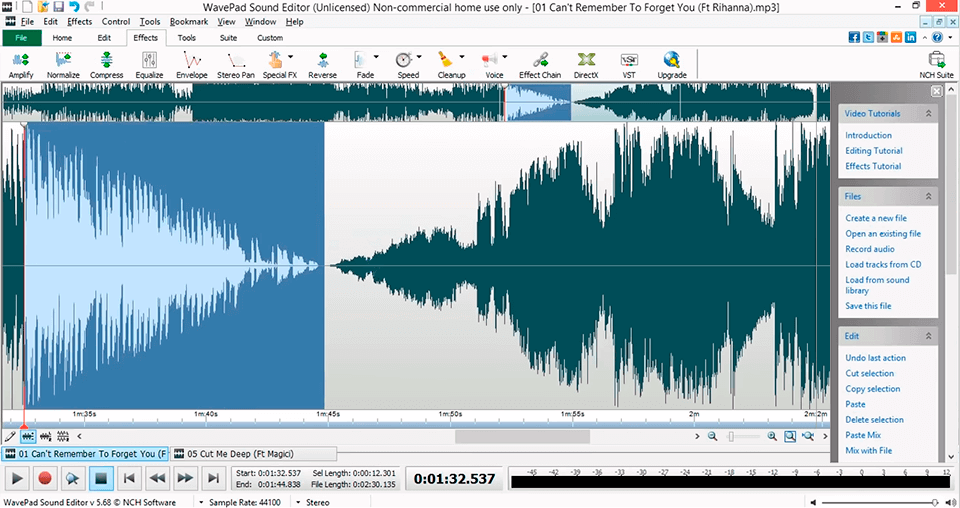Switch to the Tools ribbon tab
The height and width of the screenshot is (508, 960).
187,38
